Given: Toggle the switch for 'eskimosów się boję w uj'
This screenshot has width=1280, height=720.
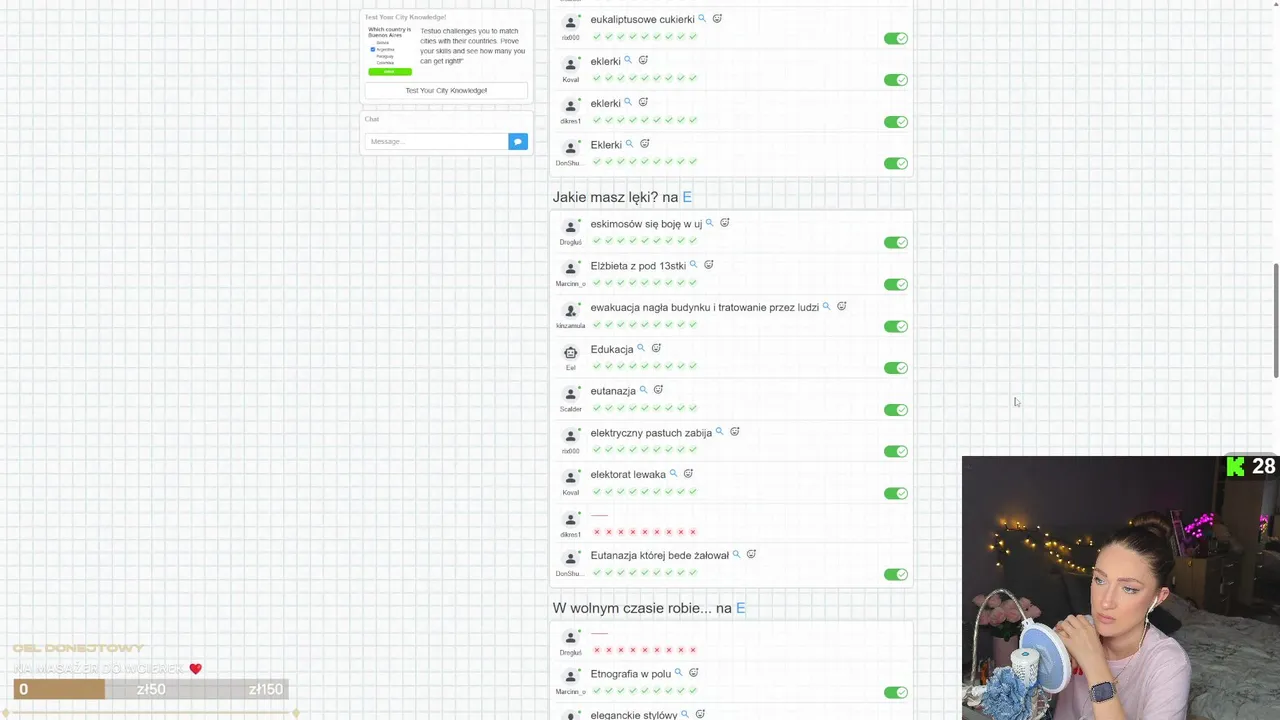Looking at the screenshot, I should pyautogui.click(x=895, y=242).
